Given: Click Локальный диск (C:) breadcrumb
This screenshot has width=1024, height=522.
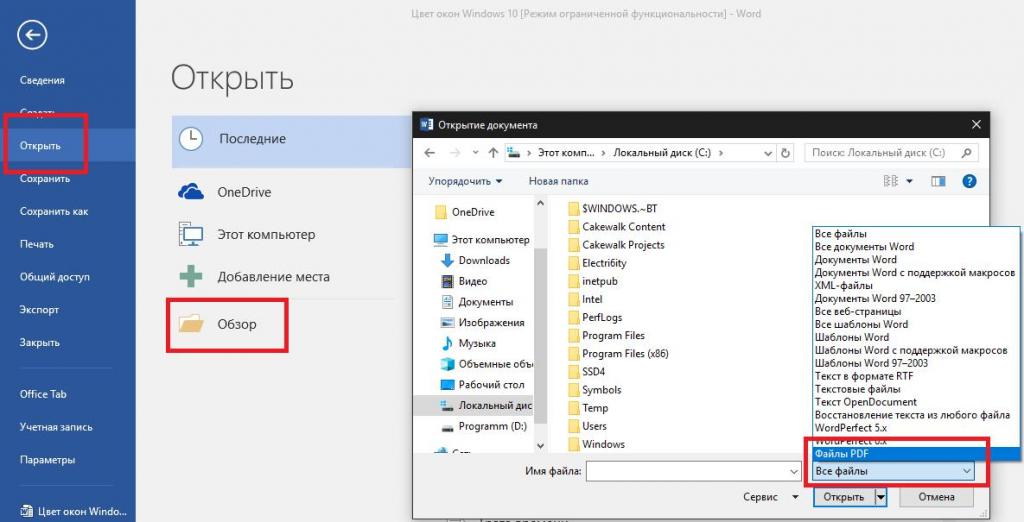Looking at the screenshot, I should pyautogui.click(x=663, y=153).
